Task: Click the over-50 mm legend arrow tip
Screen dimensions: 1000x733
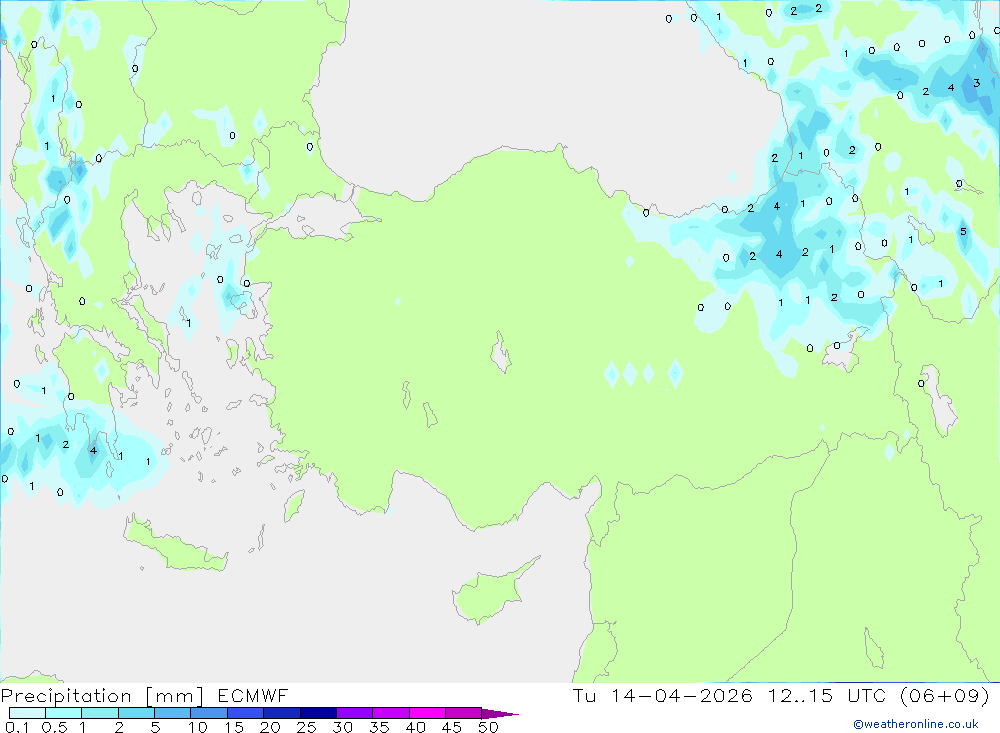Action: [x=500, y=713]
